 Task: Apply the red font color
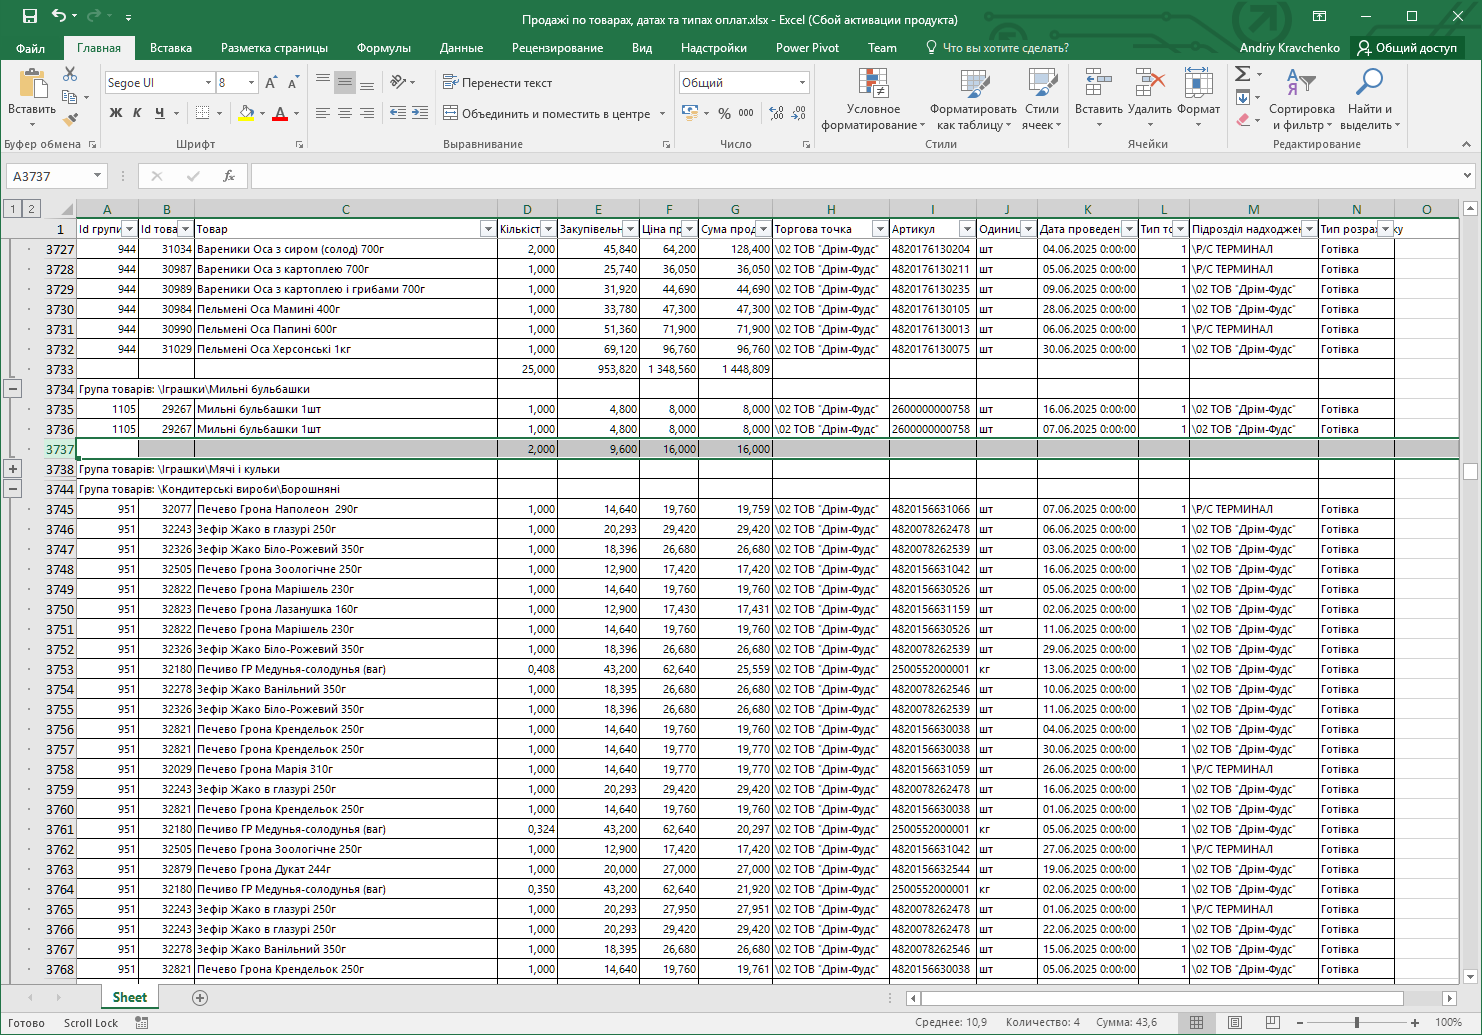(280, 113)
